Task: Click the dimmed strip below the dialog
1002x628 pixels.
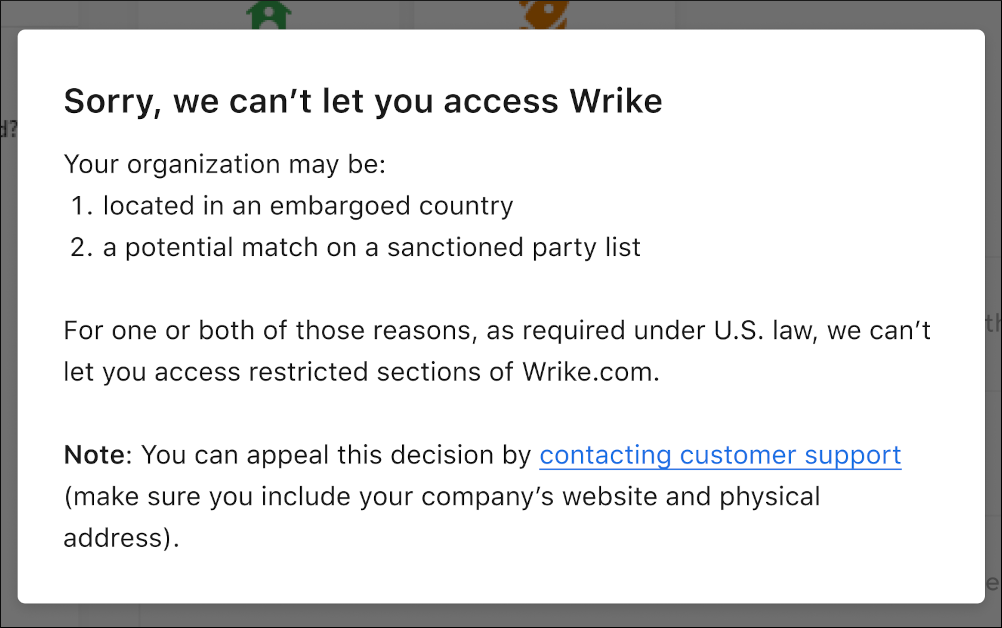Action: click(x=500, y=616)
